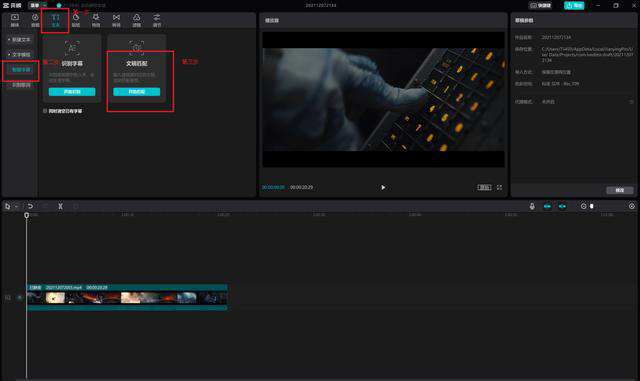The height and width of the screenshot is (381, 640).
Task: Select the pointer tool in timeline toolbar
Action: pos(7,206)
